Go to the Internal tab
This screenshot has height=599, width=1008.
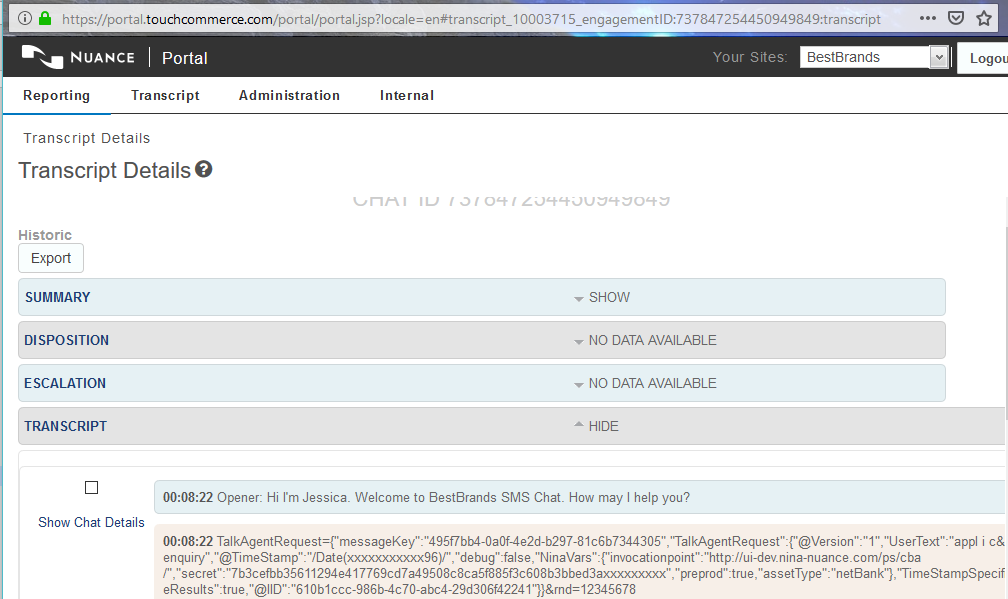point(406,96)
